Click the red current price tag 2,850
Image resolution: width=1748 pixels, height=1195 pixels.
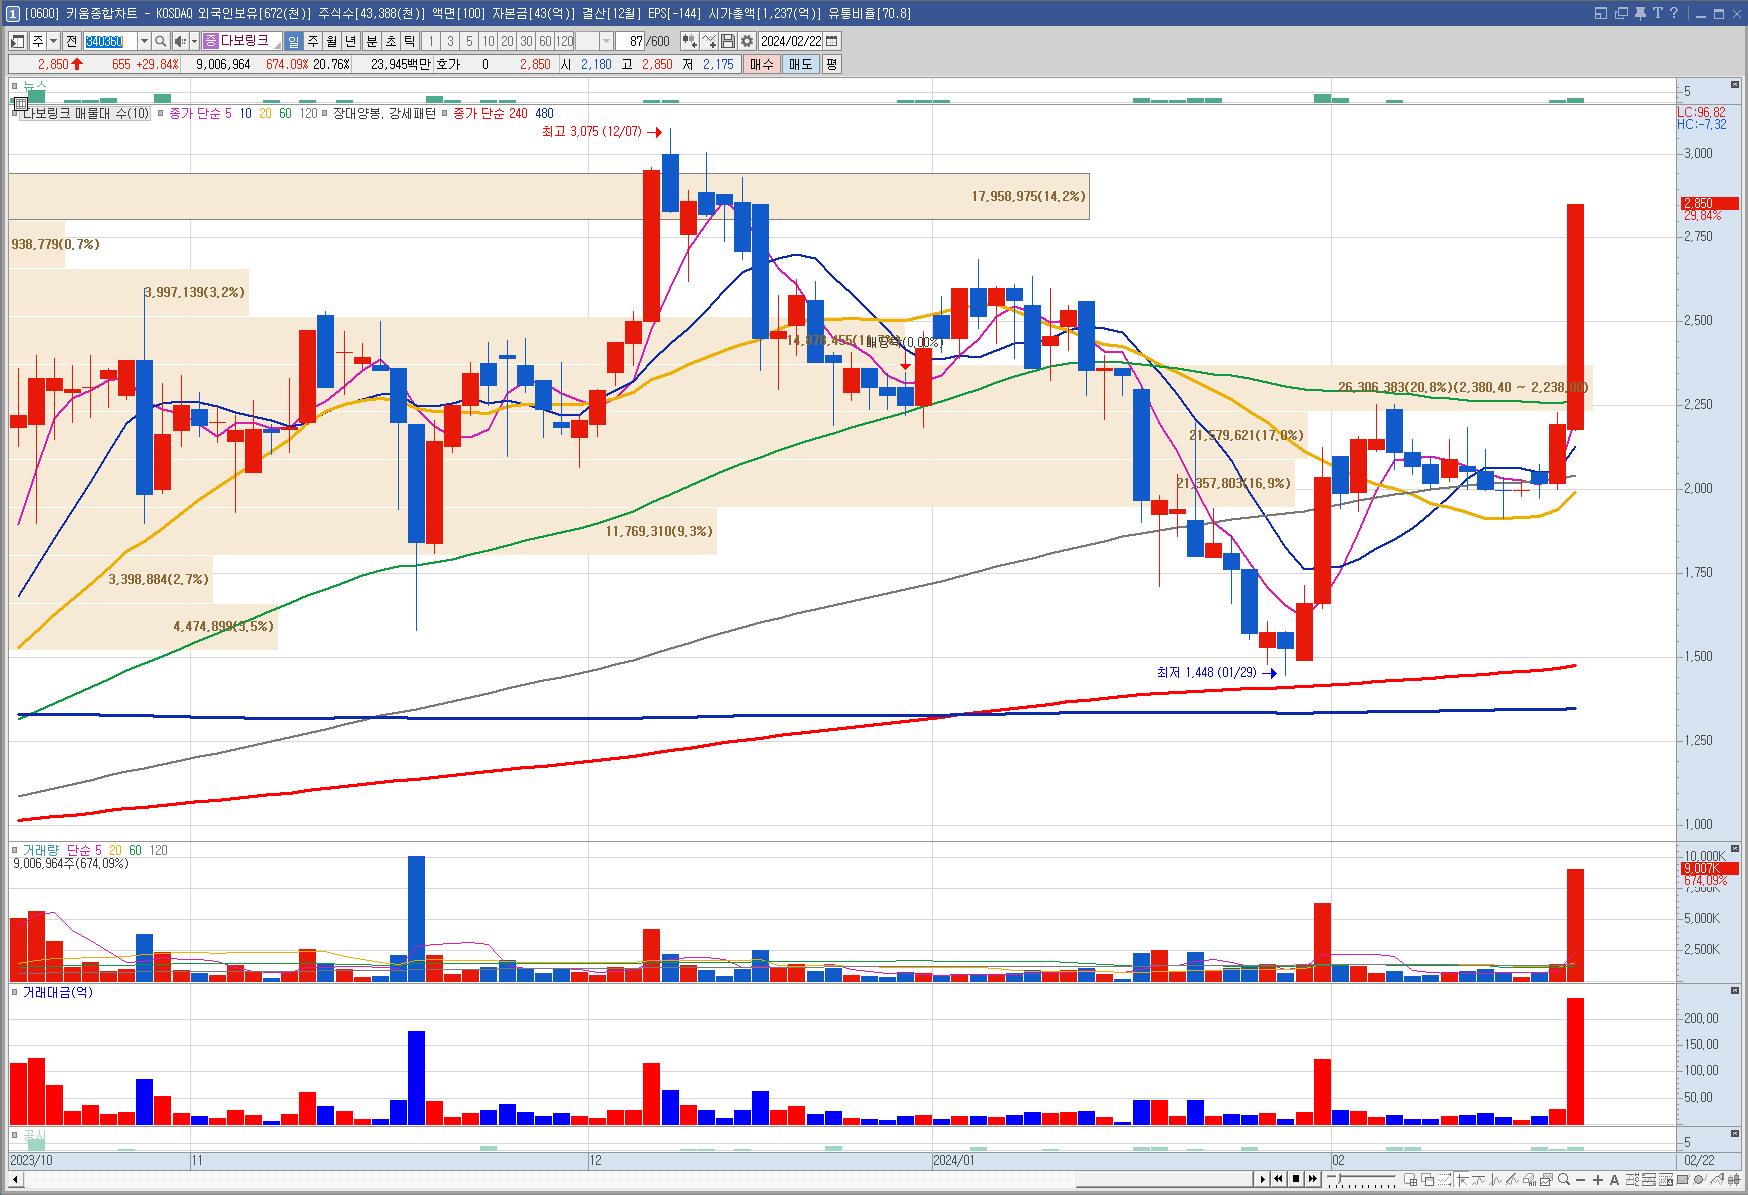tap(1711, 203)
